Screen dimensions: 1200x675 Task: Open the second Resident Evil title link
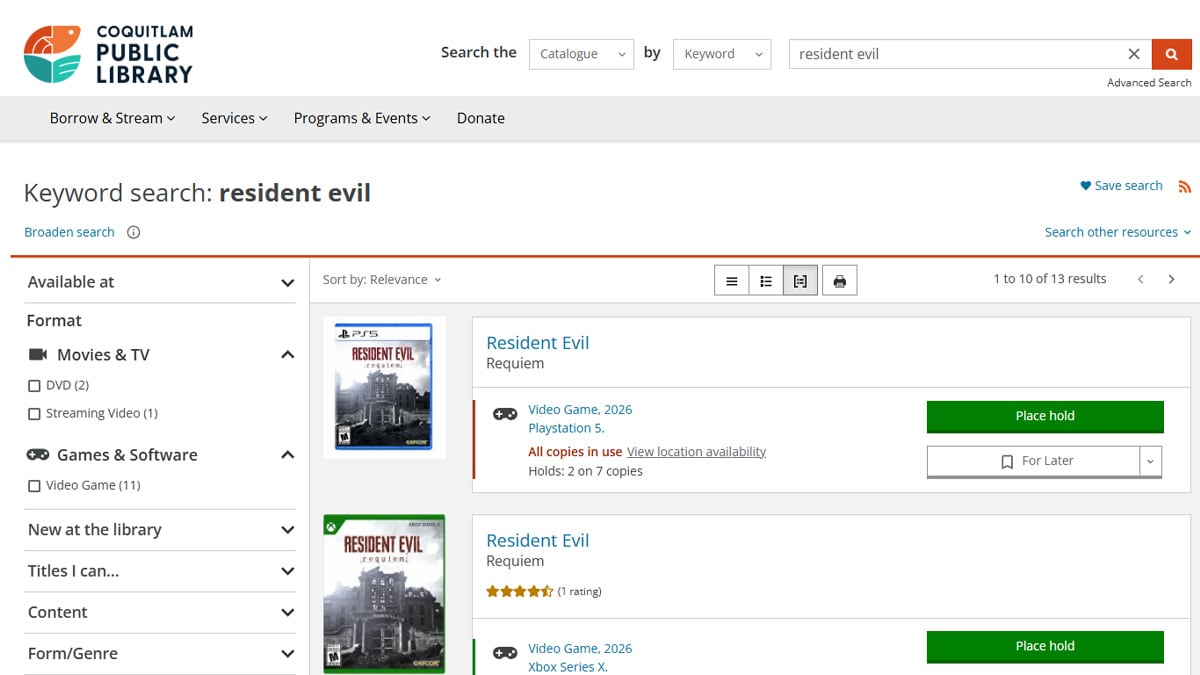point(537,541)
